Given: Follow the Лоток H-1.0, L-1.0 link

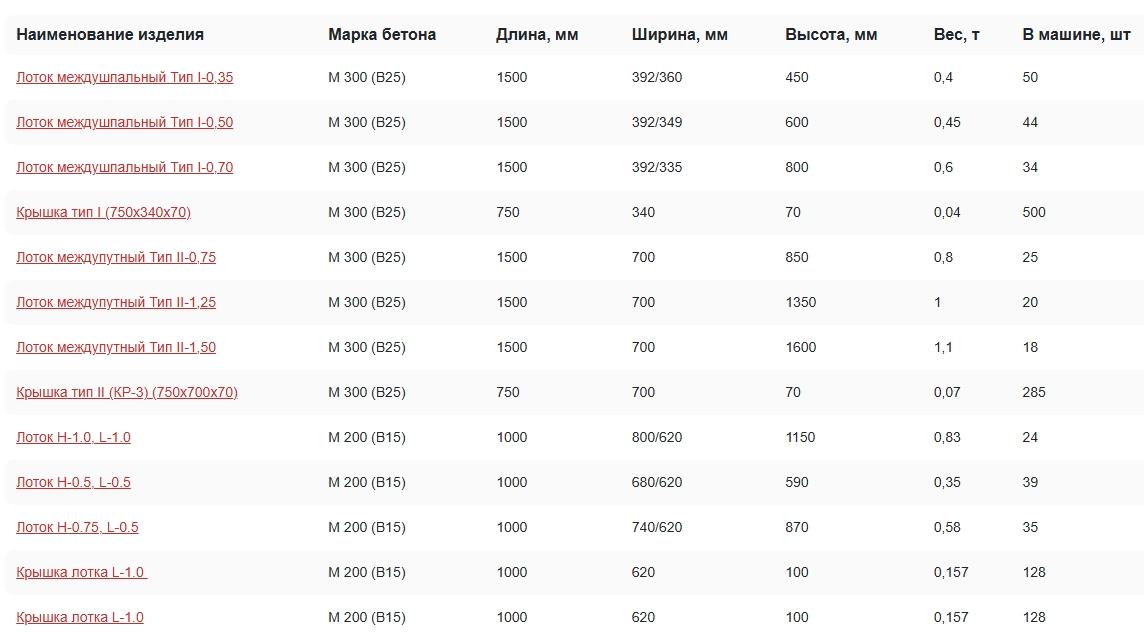Looking at the screenshot, I should 73,437.
